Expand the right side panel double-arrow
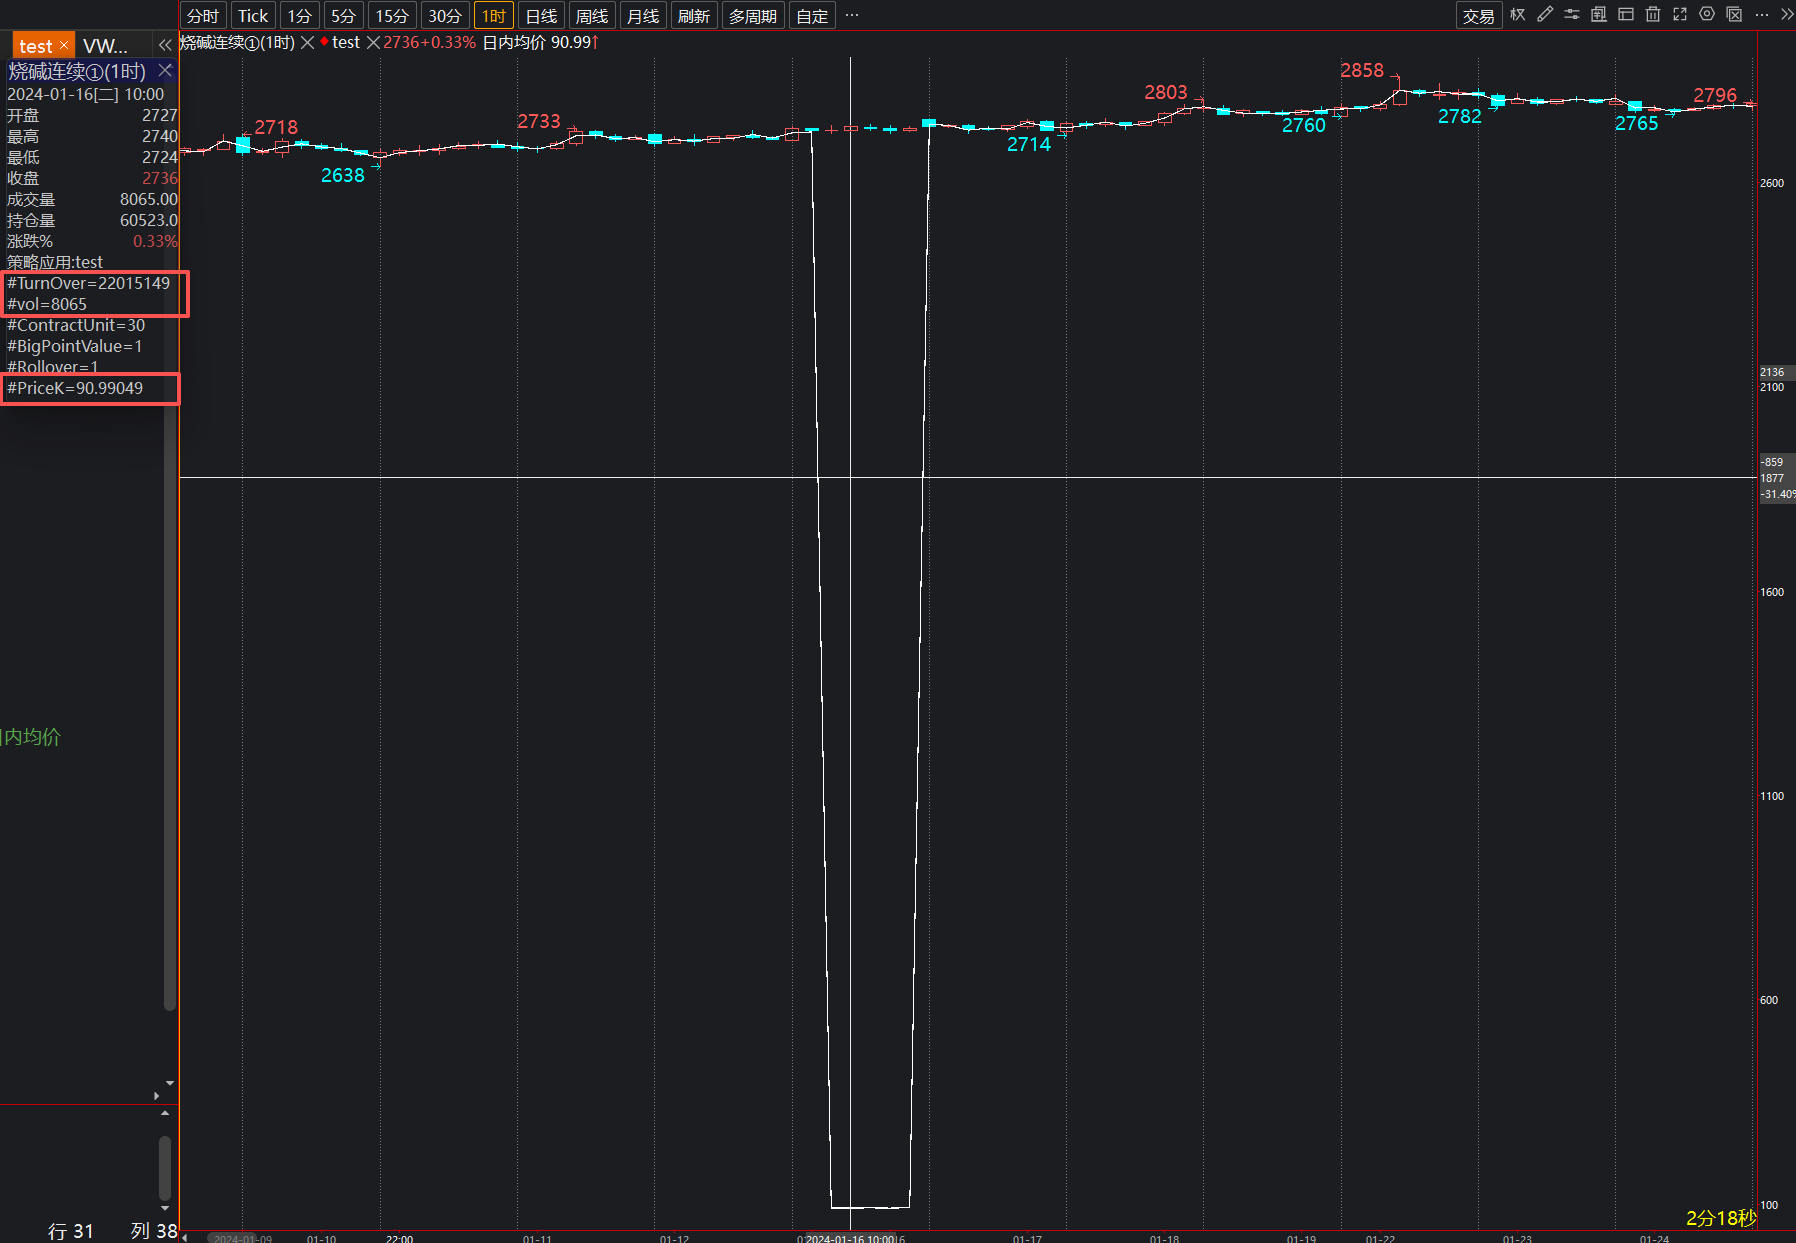Screen dimensions: 1796x1243 tap(1787, 14)
